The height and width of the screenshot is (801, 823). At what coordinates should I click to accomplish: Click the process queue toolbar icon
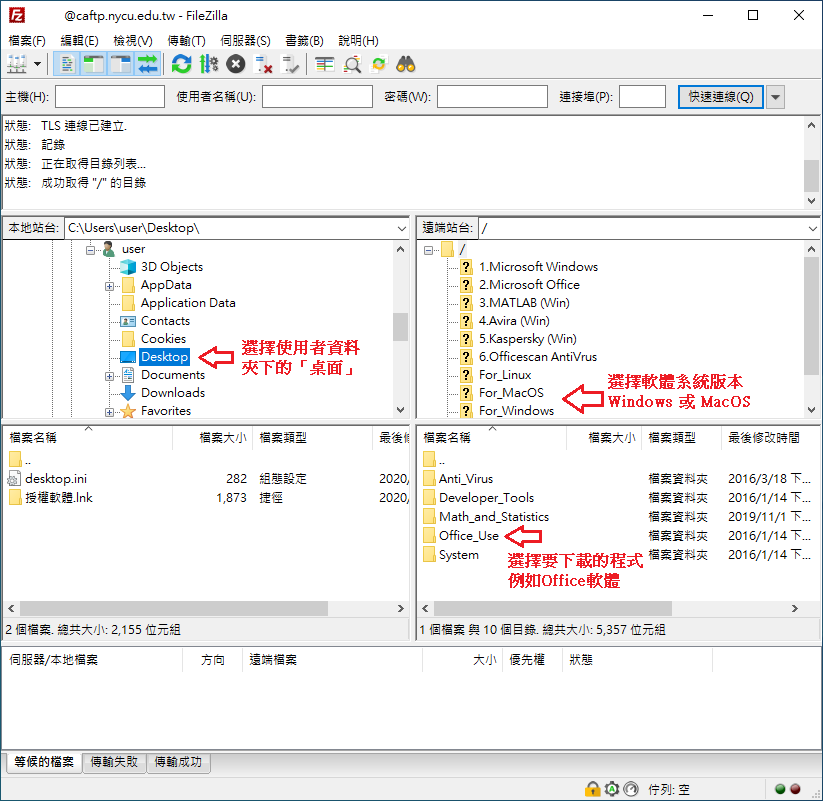coord(209,65)
